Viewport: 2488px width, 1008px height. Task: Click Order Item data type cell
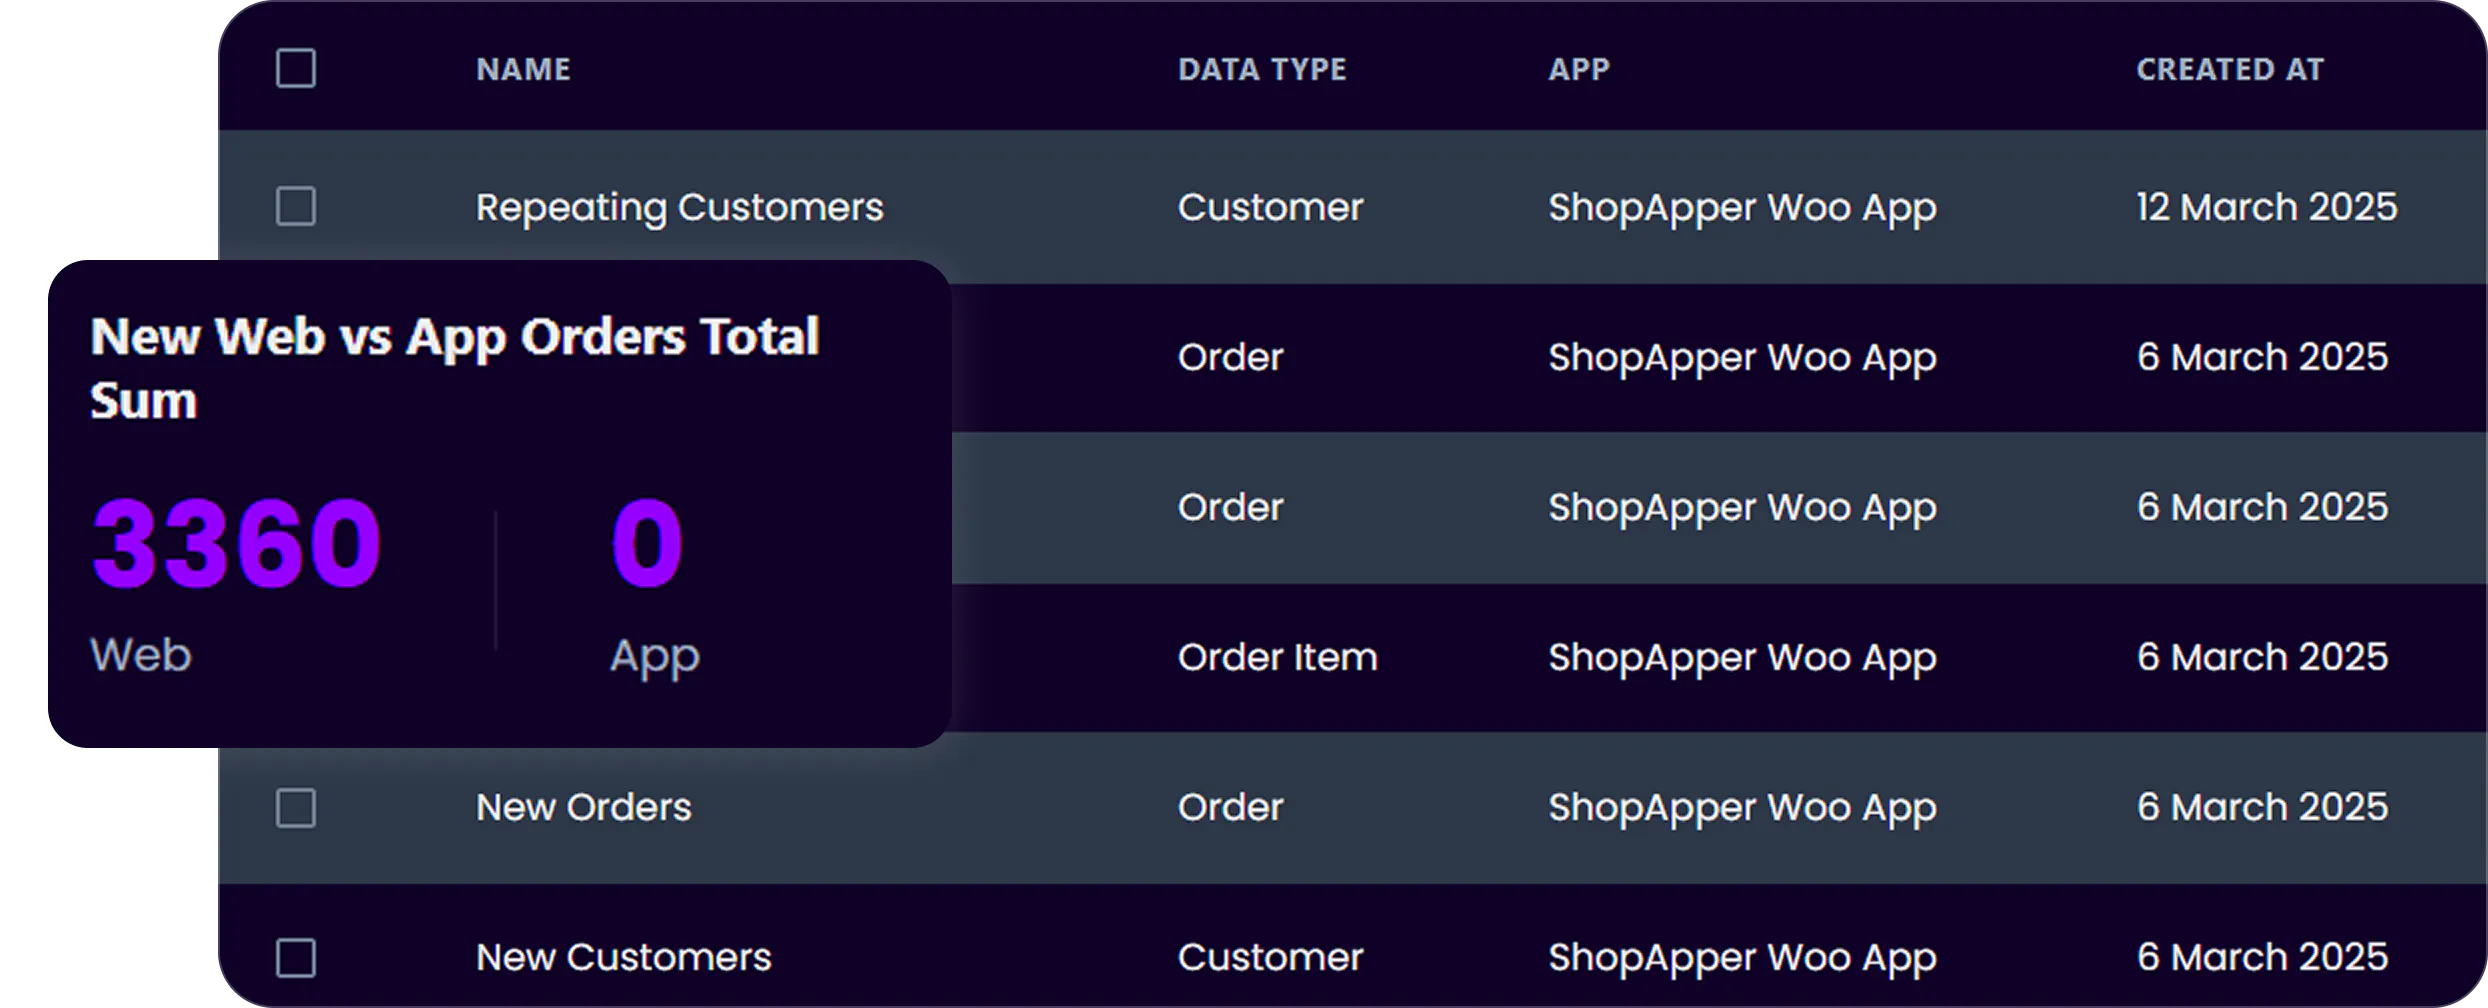pyautogui.click(x=1278, y=657)
